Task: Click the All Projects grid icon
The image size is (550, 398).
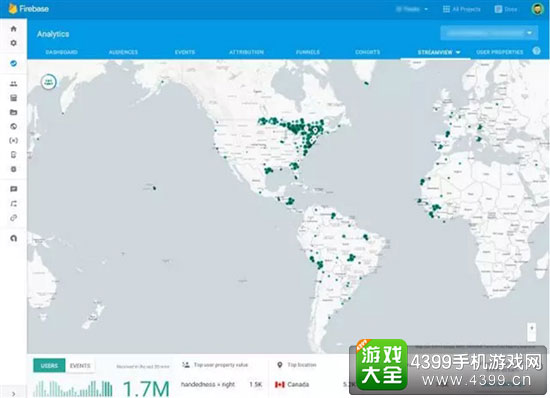Action: [x=446, y=9]
